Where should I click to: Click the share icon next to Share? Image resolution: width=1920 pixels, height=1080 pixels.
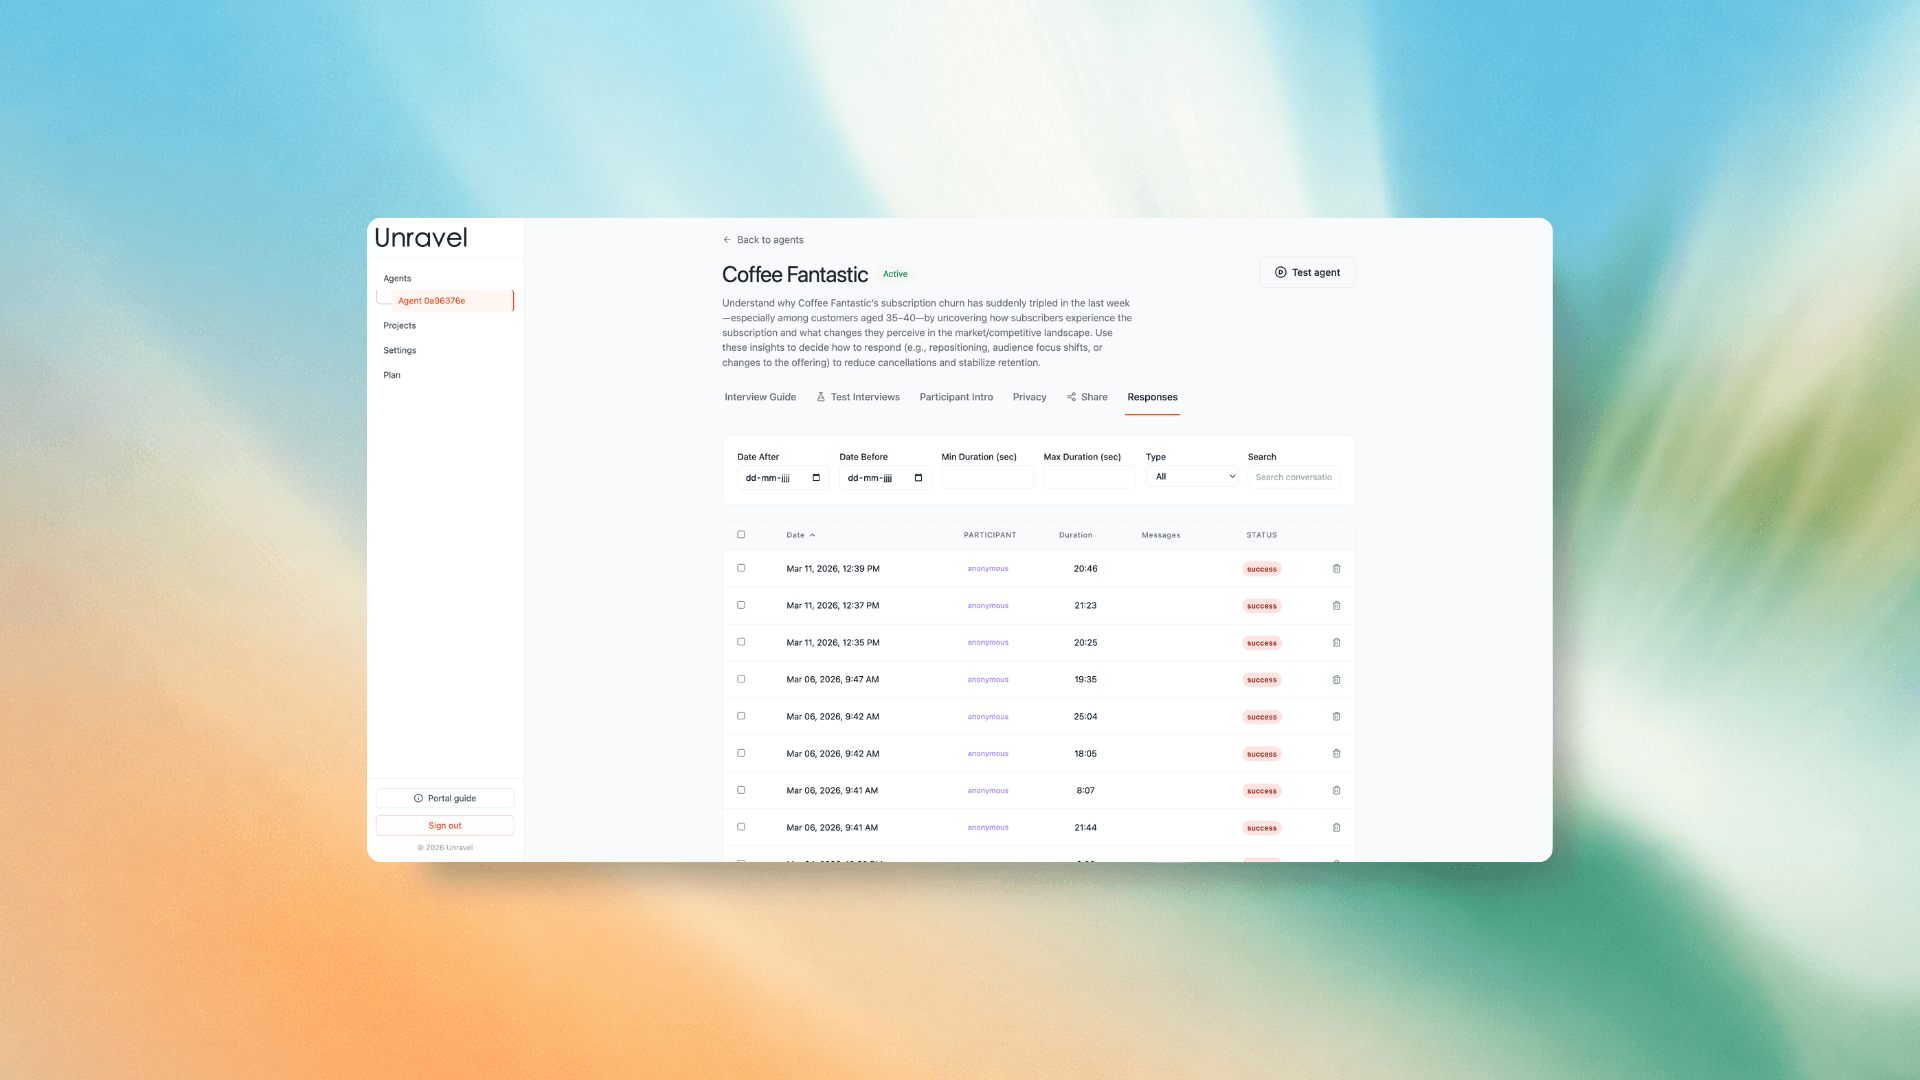tap(1072, 397)
